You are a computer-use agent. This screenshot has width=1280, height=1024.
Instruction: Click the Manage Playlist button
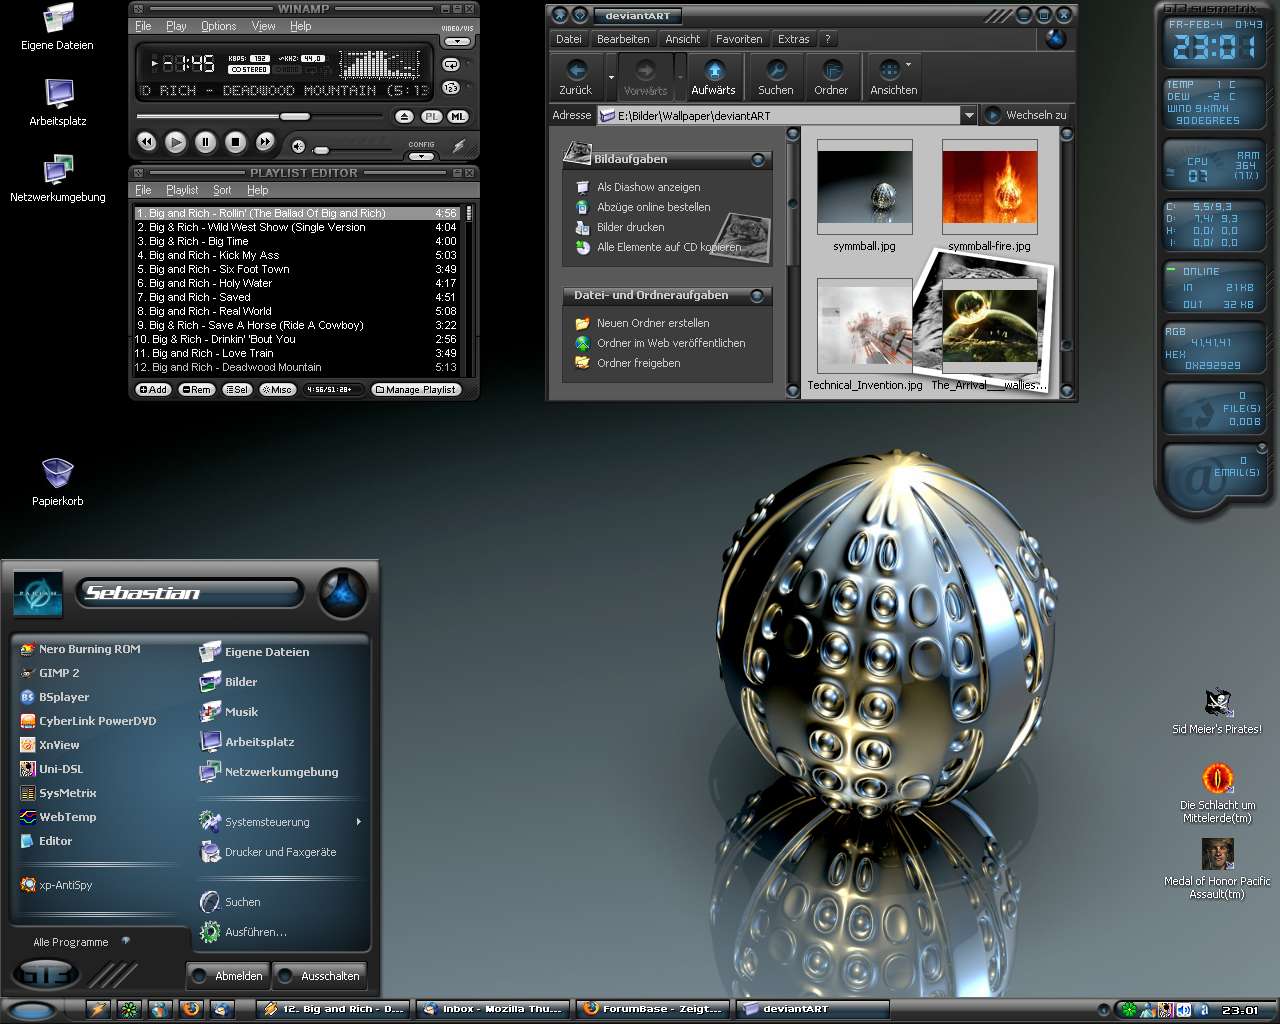click(416, 390)
